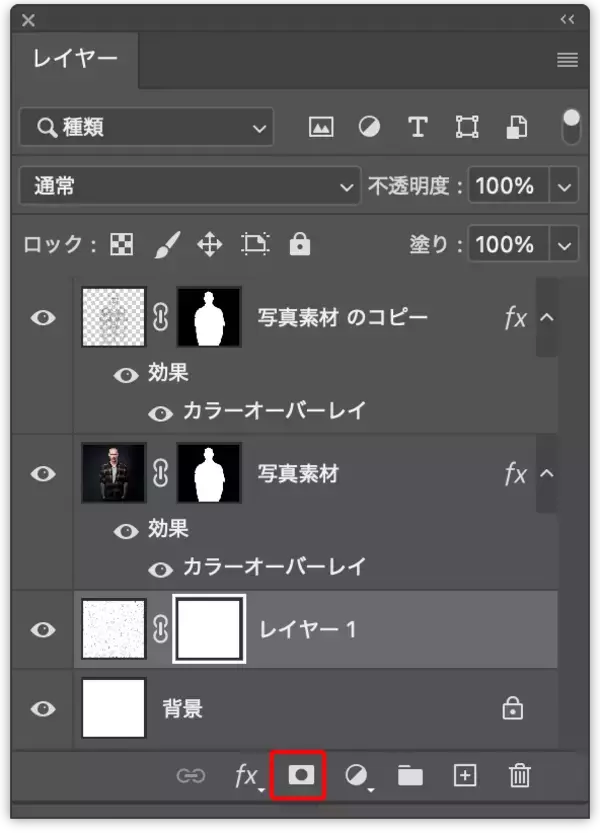Click layer name 背景
600x833 pixels.
click(182, 708)
